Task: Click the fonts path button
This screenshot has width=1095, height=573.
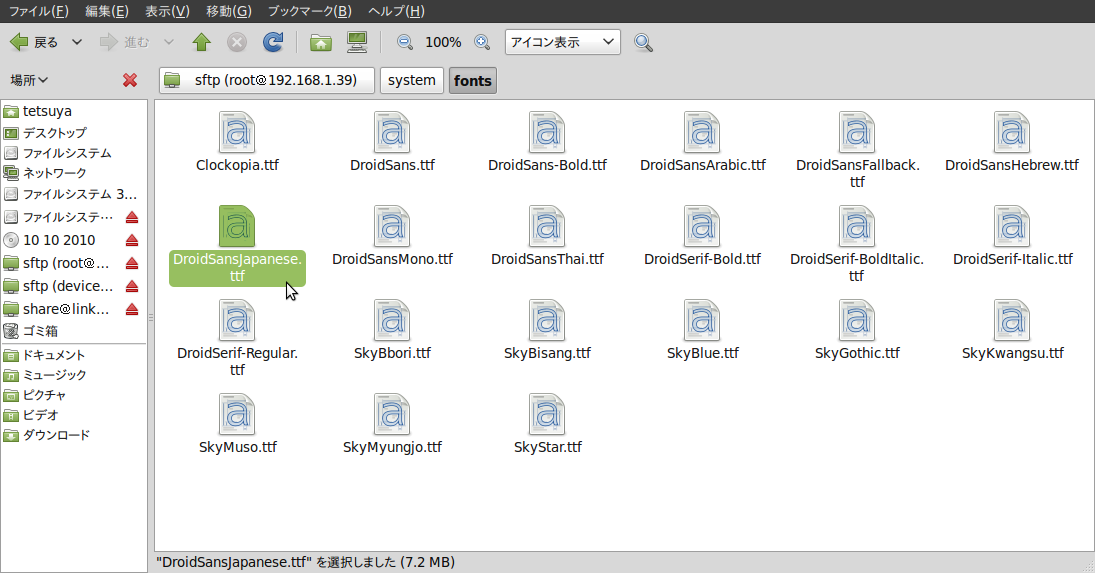Action: coord(473,80)
